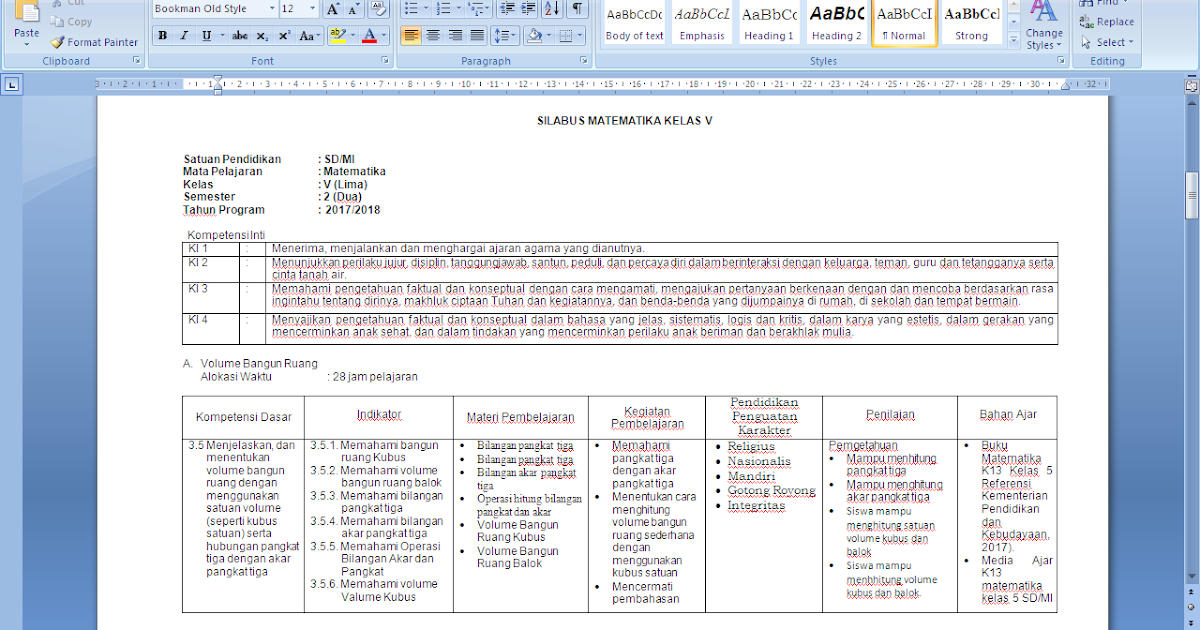Apply the Heading 2 style
This screenshot has height=630, width=1200.
[x=837, y=24]
